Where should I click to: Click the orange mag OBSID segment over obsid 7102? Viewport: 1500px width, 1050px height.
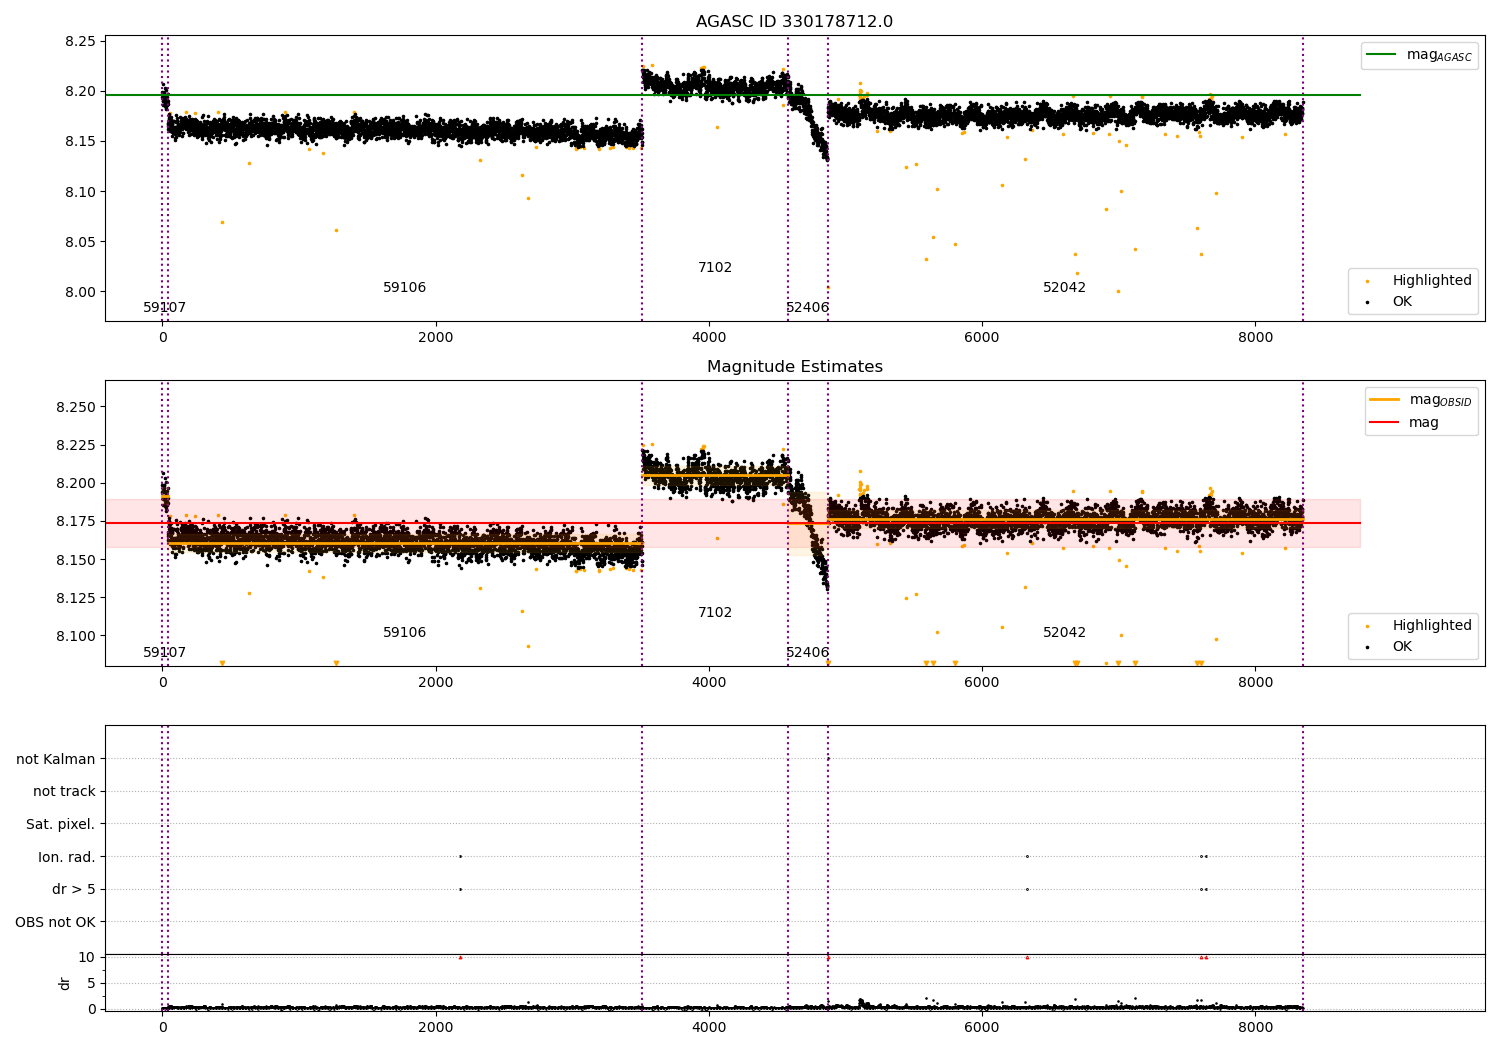pos(715,476)
